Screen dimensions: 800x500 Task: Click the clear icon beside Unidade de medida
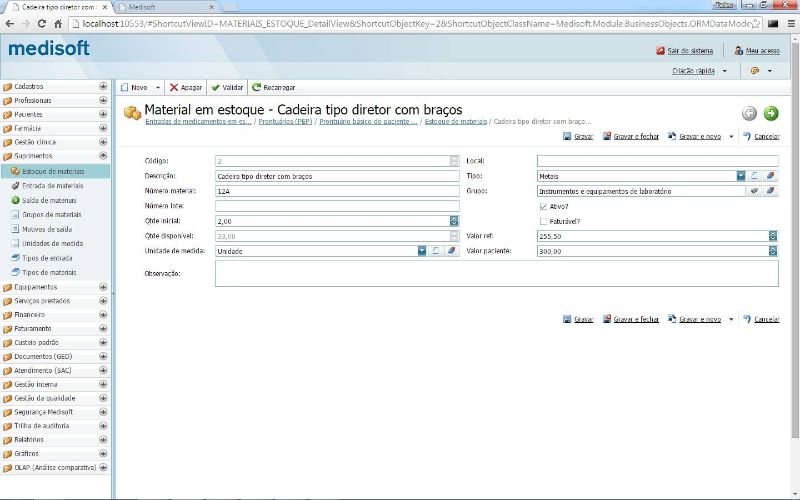click(x=452, y=251)
